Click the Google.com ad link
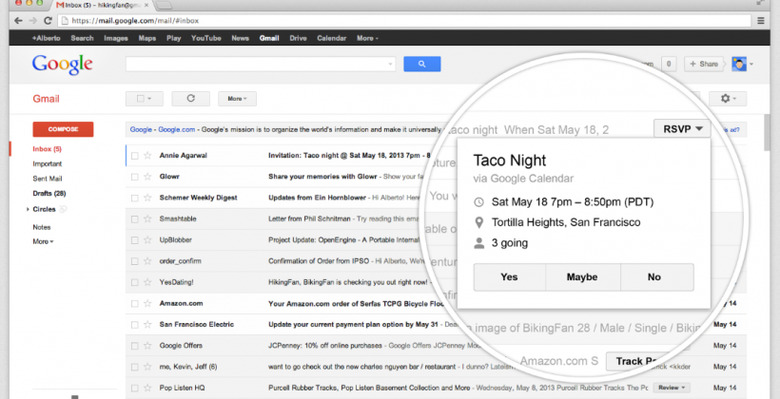Screen dimensions: 780x399 (177, 129)
